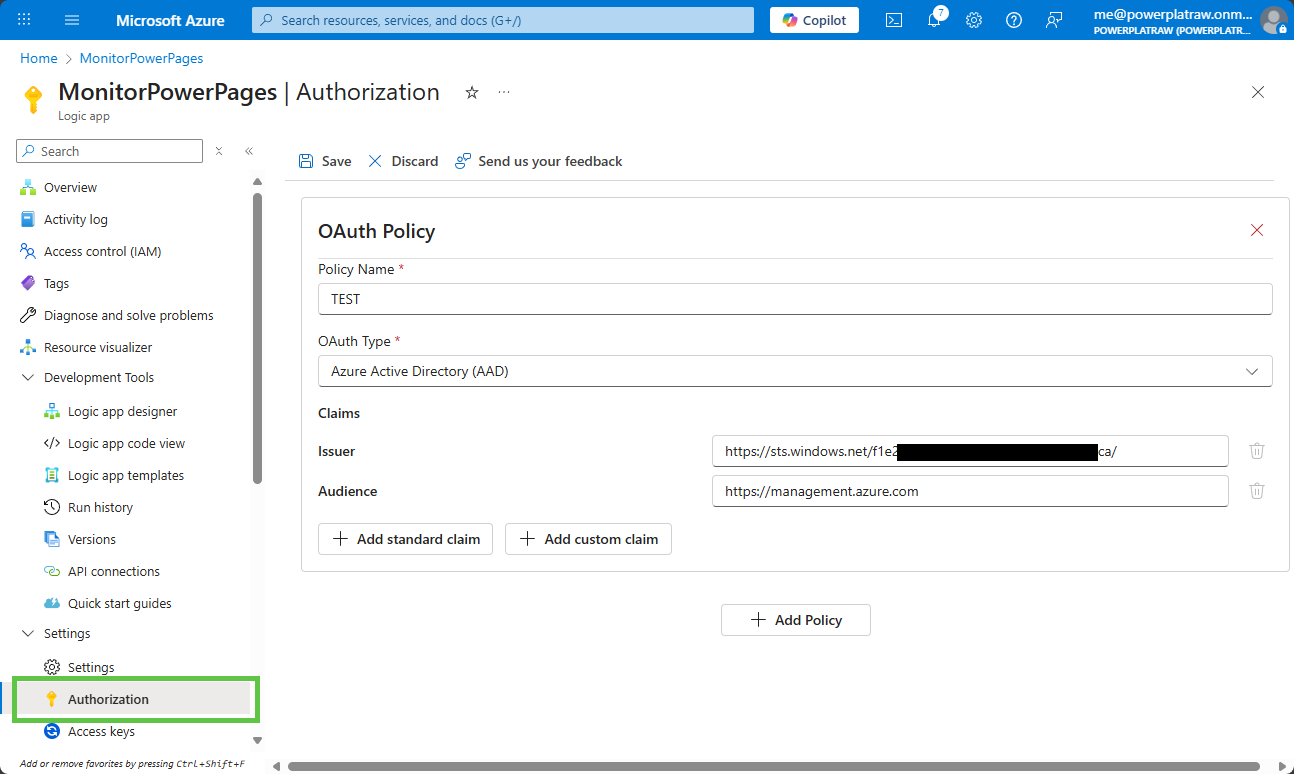Screen dimensions: 1294x774
Task: Remove the OAuth Policy with red X
Action: click(1257, 230)
